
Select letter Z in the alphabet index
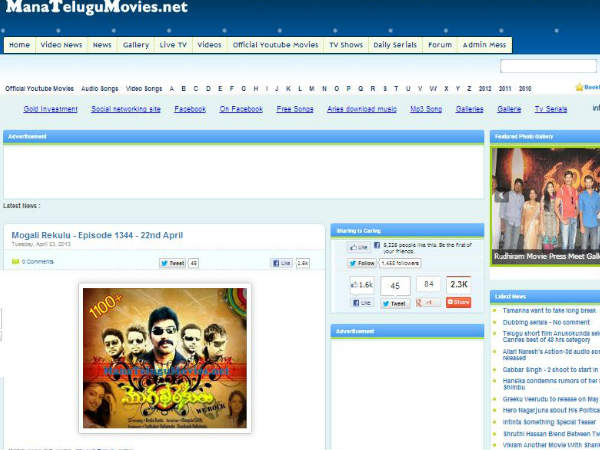[469, 88]
